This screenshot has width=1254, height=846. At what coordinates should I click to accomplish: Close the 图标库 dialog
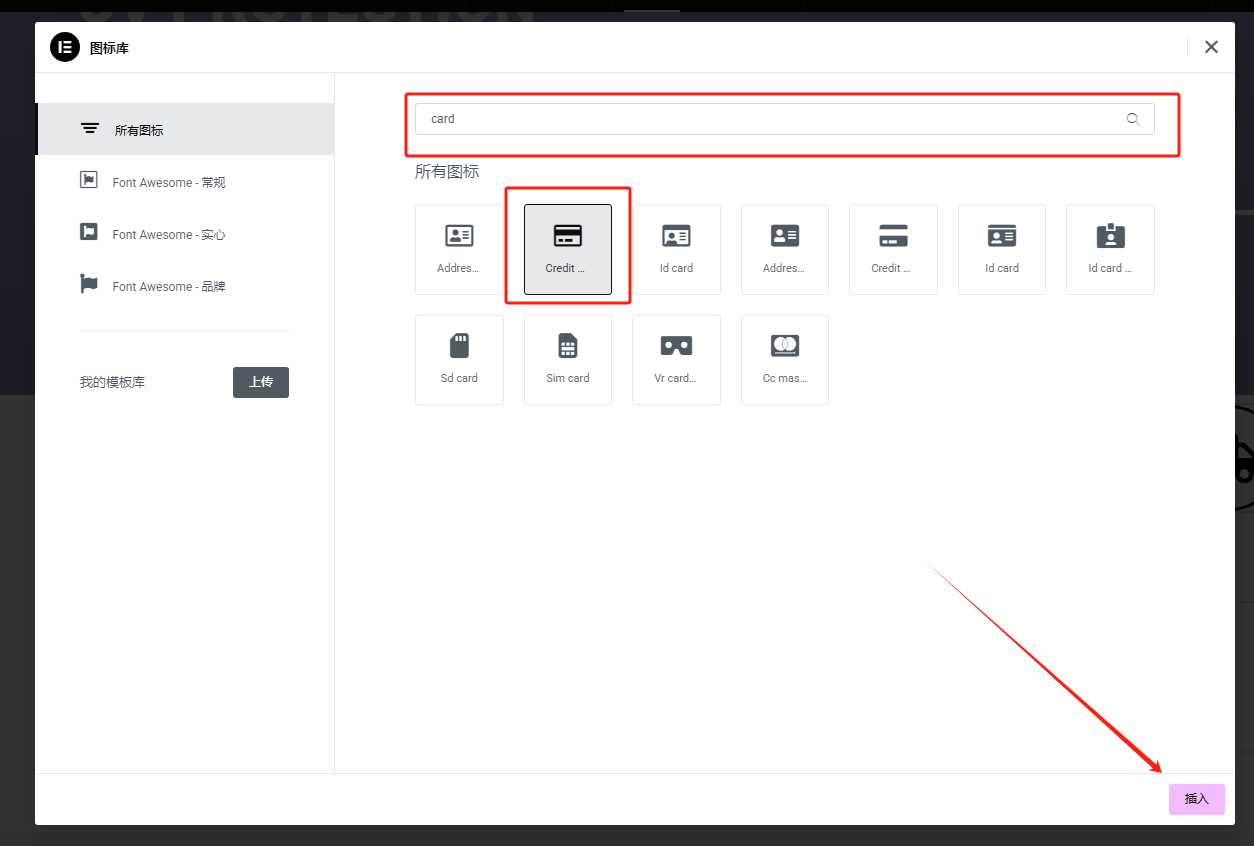pyautogui.click(x=1211, y=47)
